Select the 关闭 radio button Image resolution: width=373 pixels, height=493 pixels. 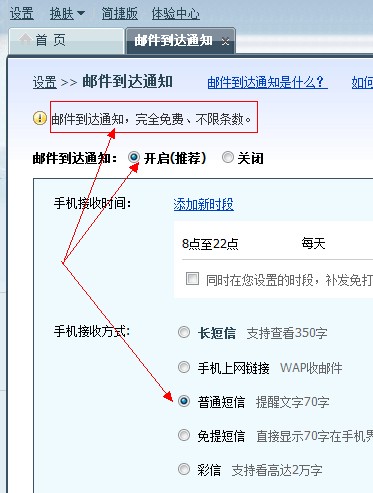[x=228, y=157]
